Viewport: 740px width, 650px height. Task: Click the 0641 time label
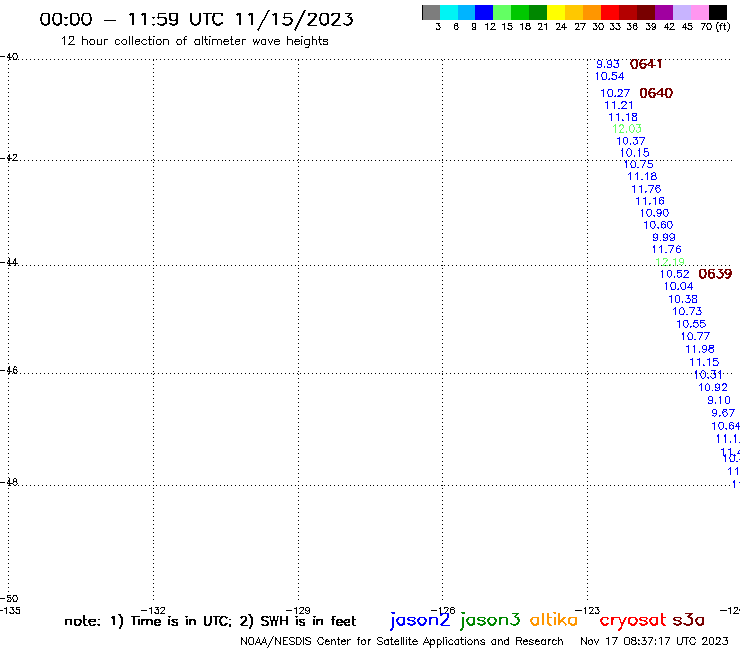646,64
